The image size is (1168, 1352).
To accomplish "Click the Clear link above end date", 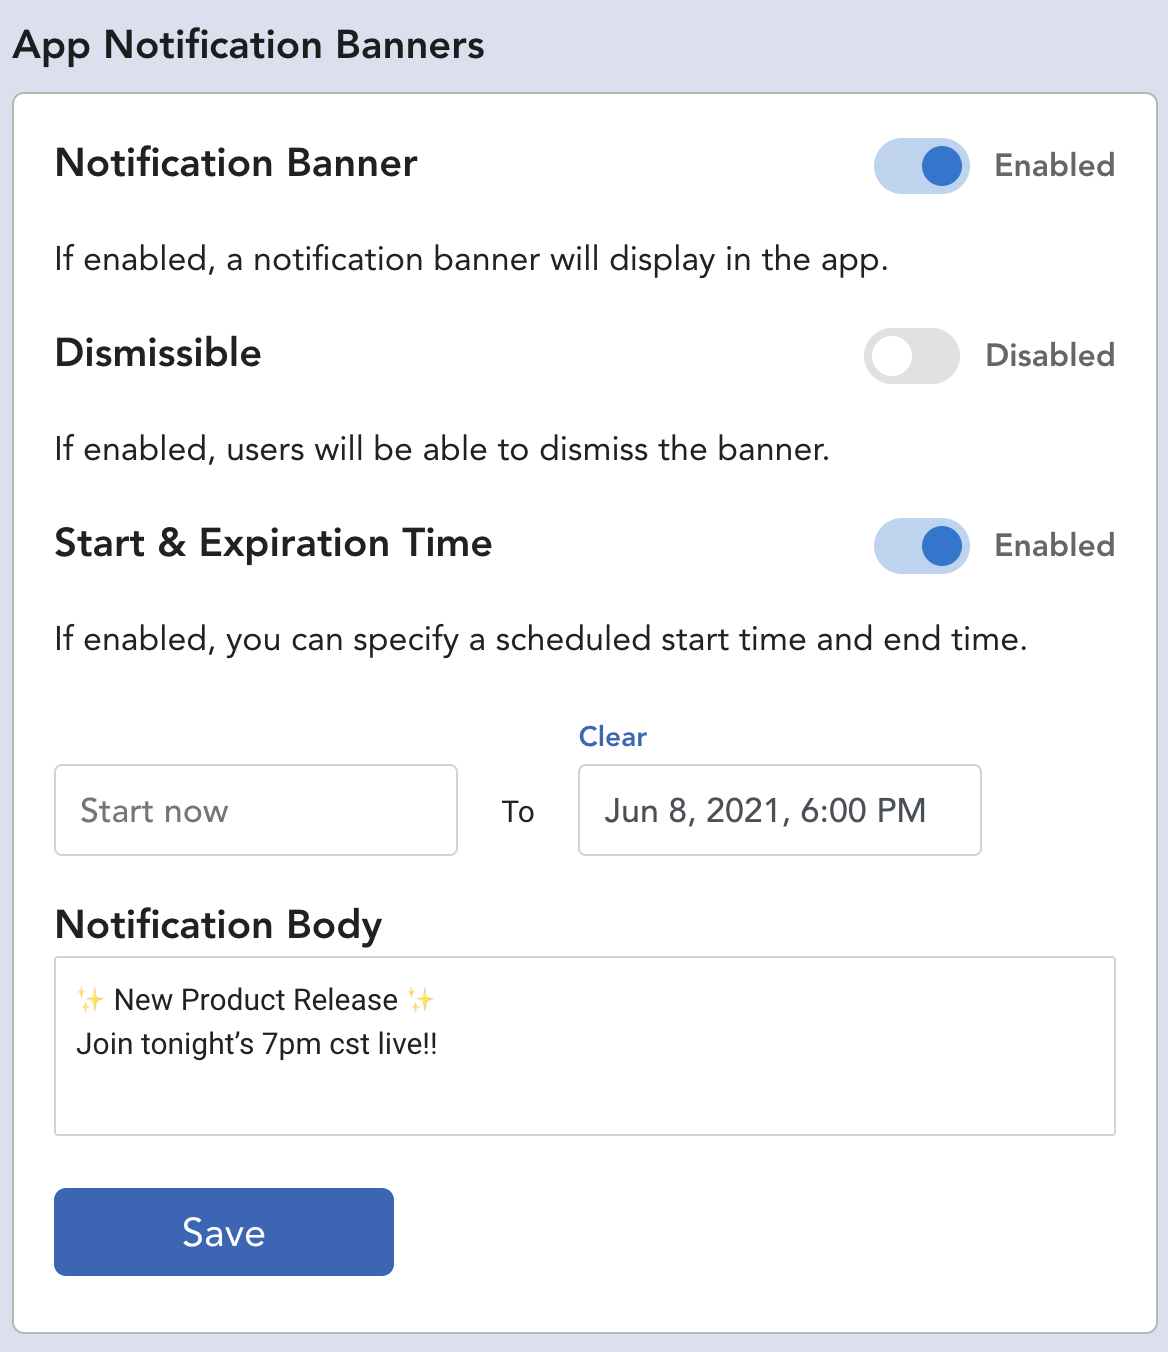I will pyautogui.click(x=613, y=737).
